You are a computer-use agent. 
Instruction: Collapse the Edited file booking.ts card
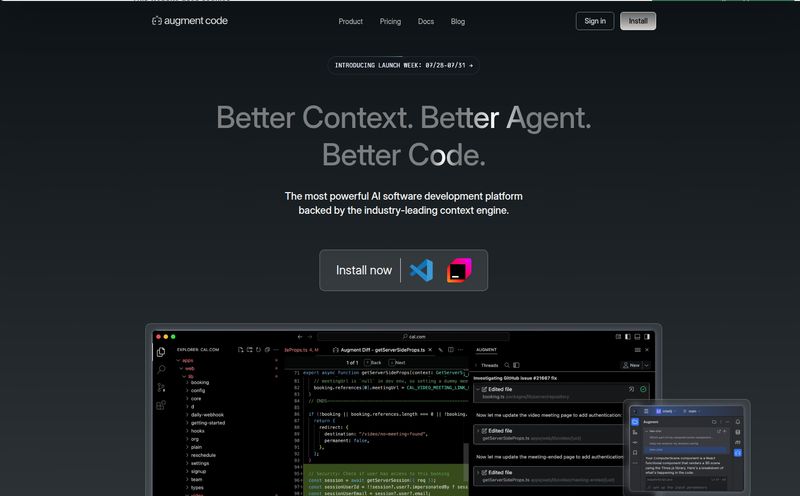point(478,389)
